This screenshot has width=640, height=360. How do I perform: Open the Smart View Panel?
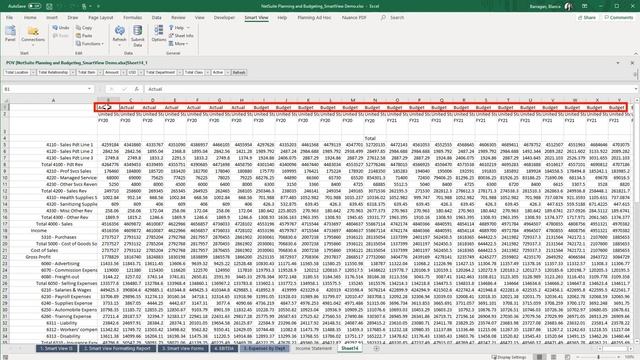pyautogui.click(x=10, y=33)
